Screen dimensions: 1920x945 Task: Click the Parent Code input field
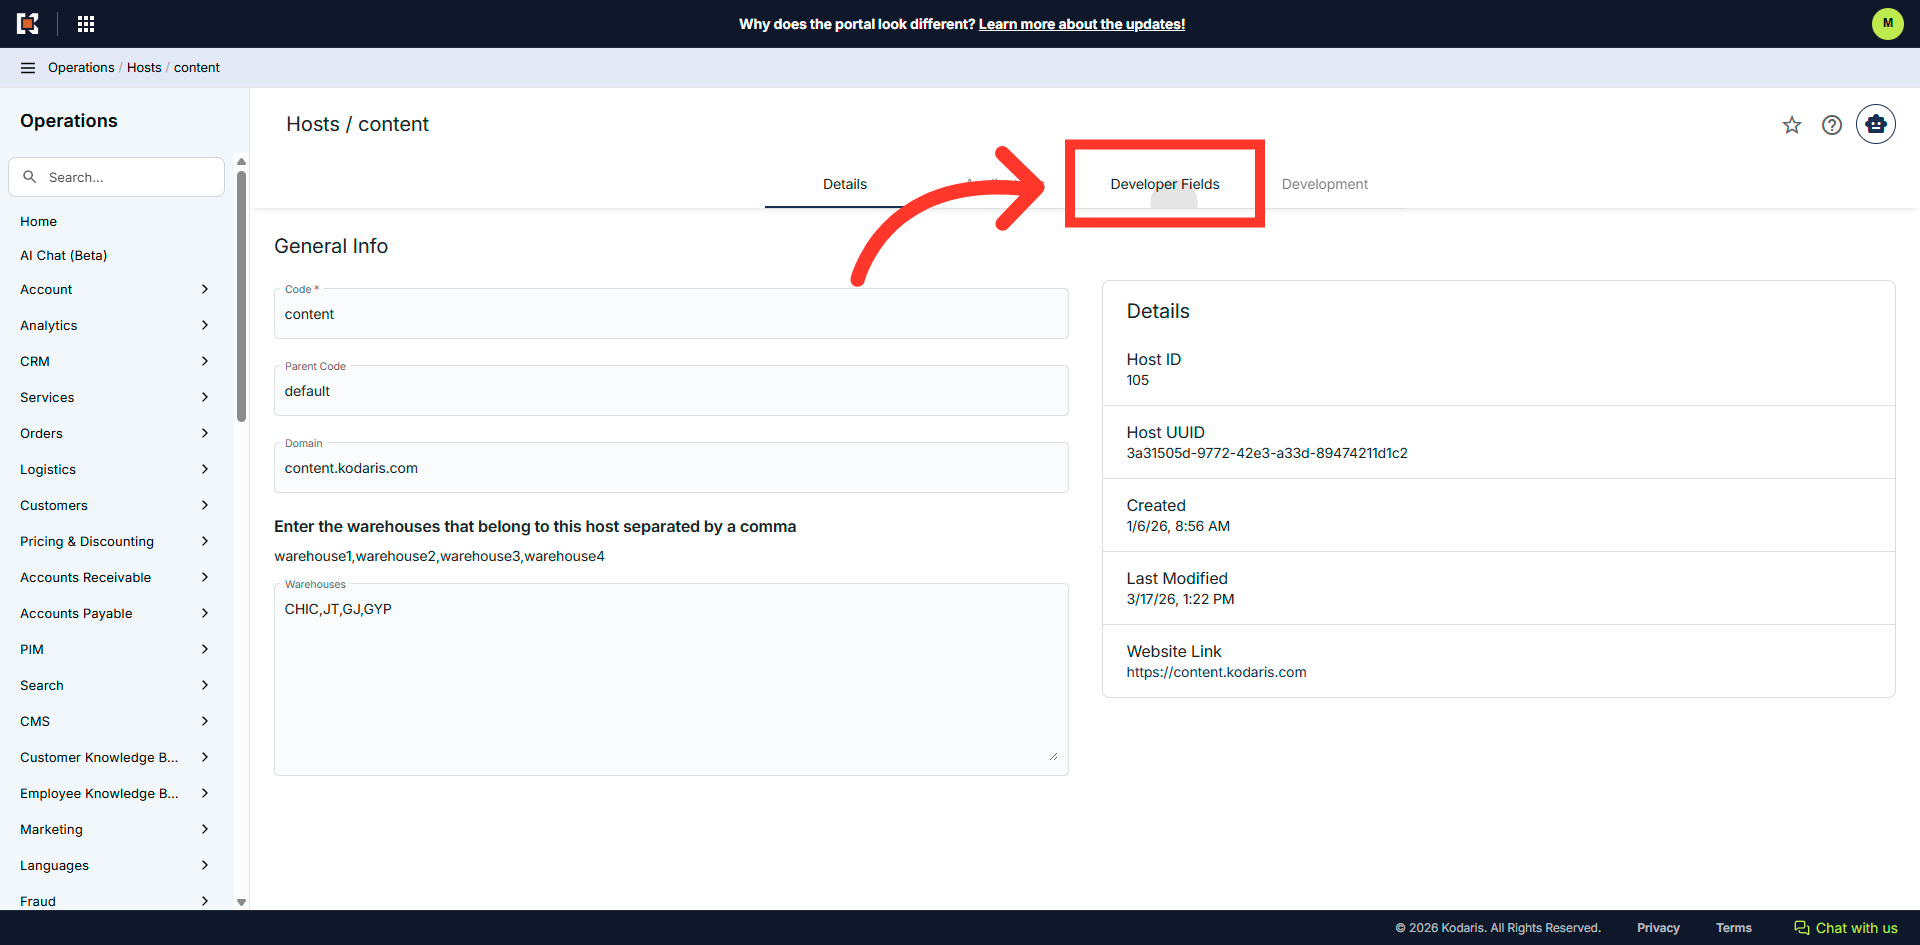pos(671,391)
